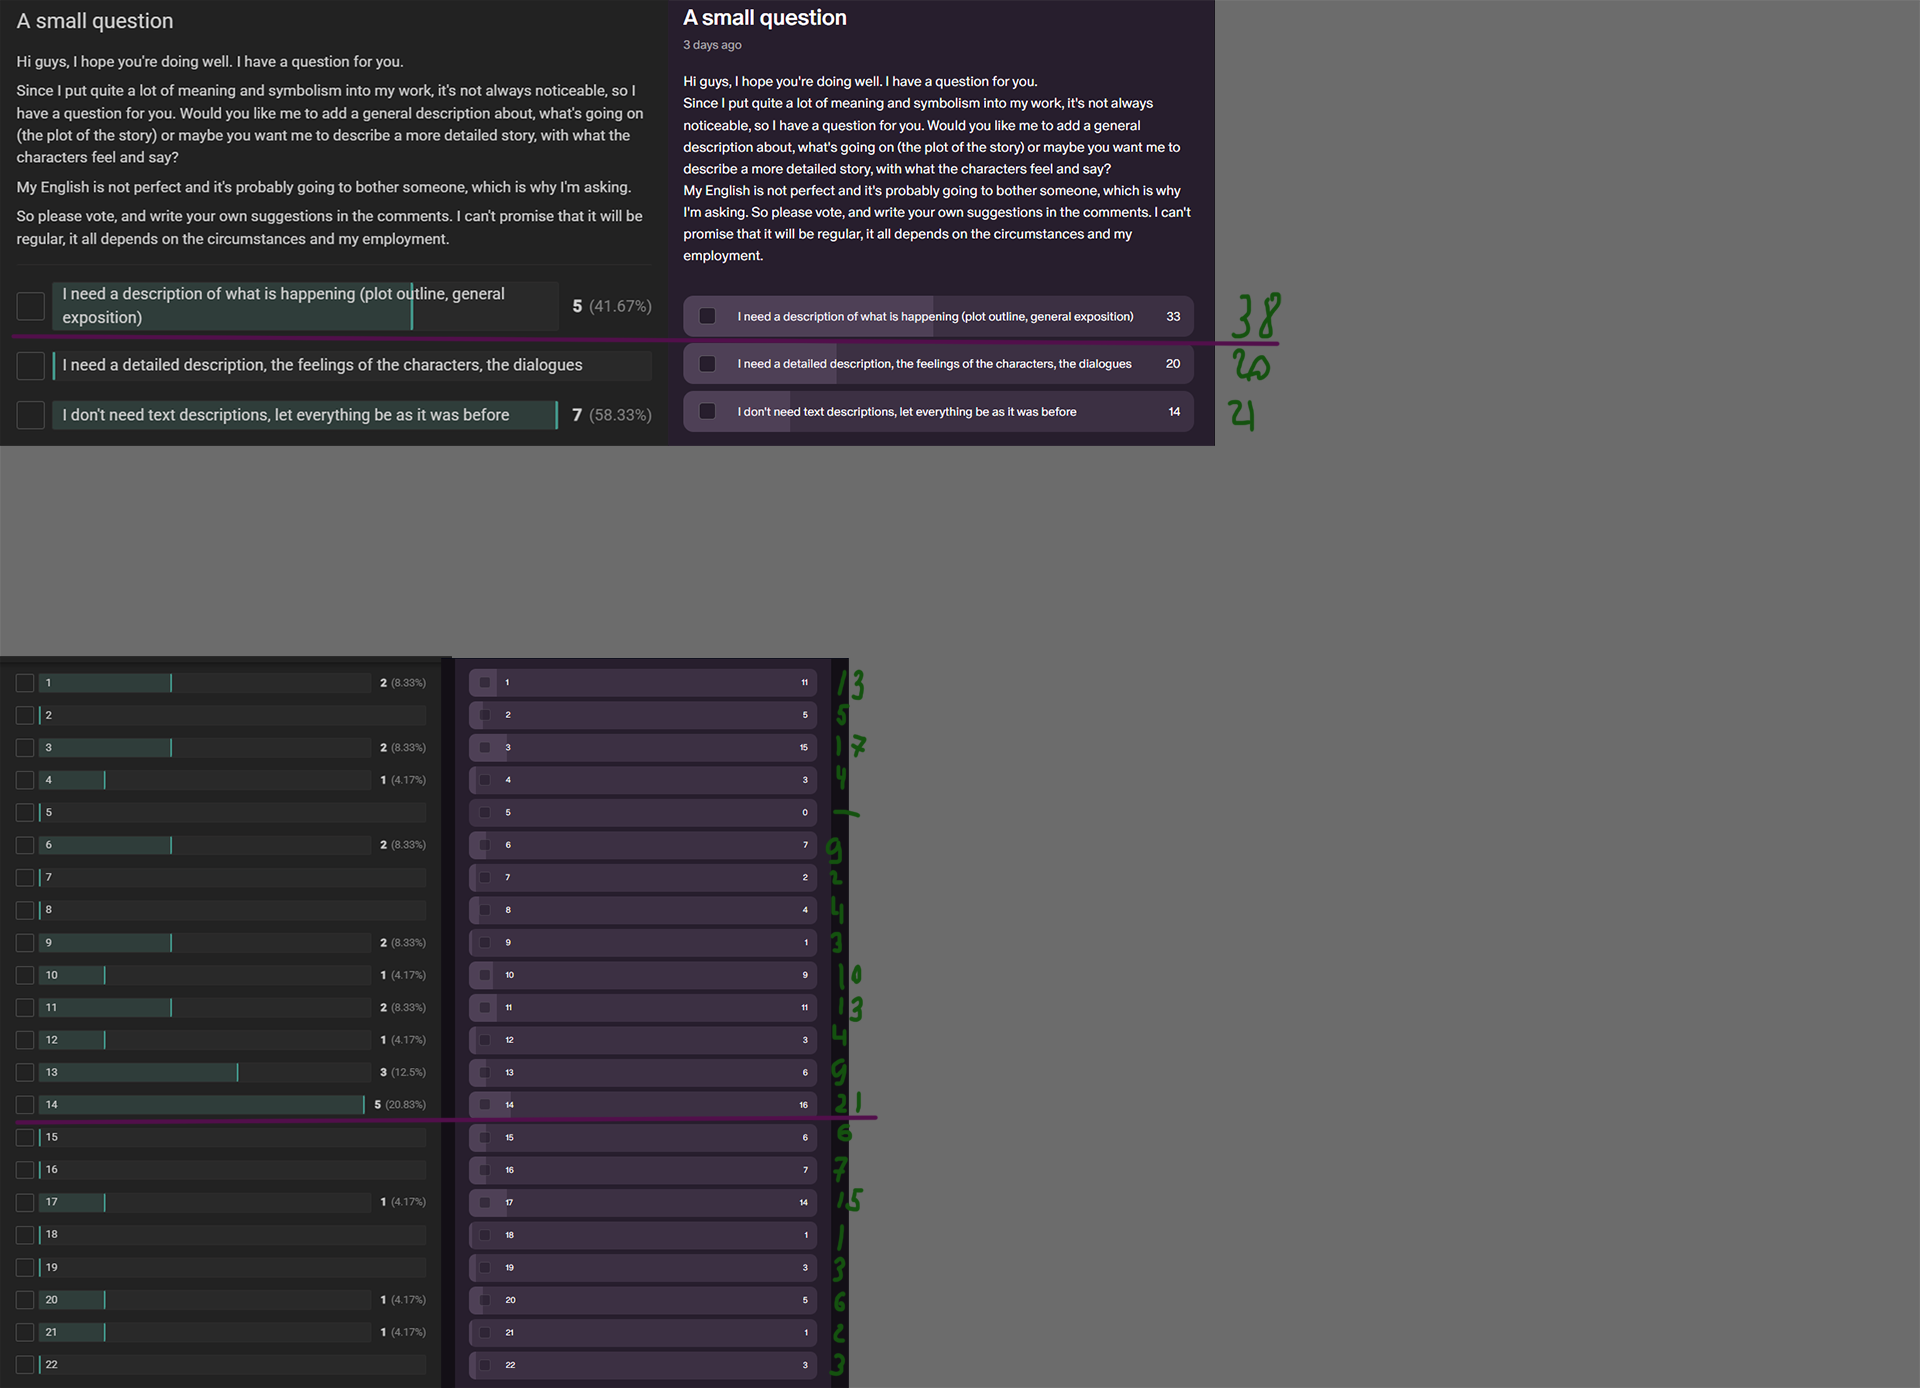Check the detailed description option in the purple poll
Screen dimensions: 1920x1388
tap(707, 364)
